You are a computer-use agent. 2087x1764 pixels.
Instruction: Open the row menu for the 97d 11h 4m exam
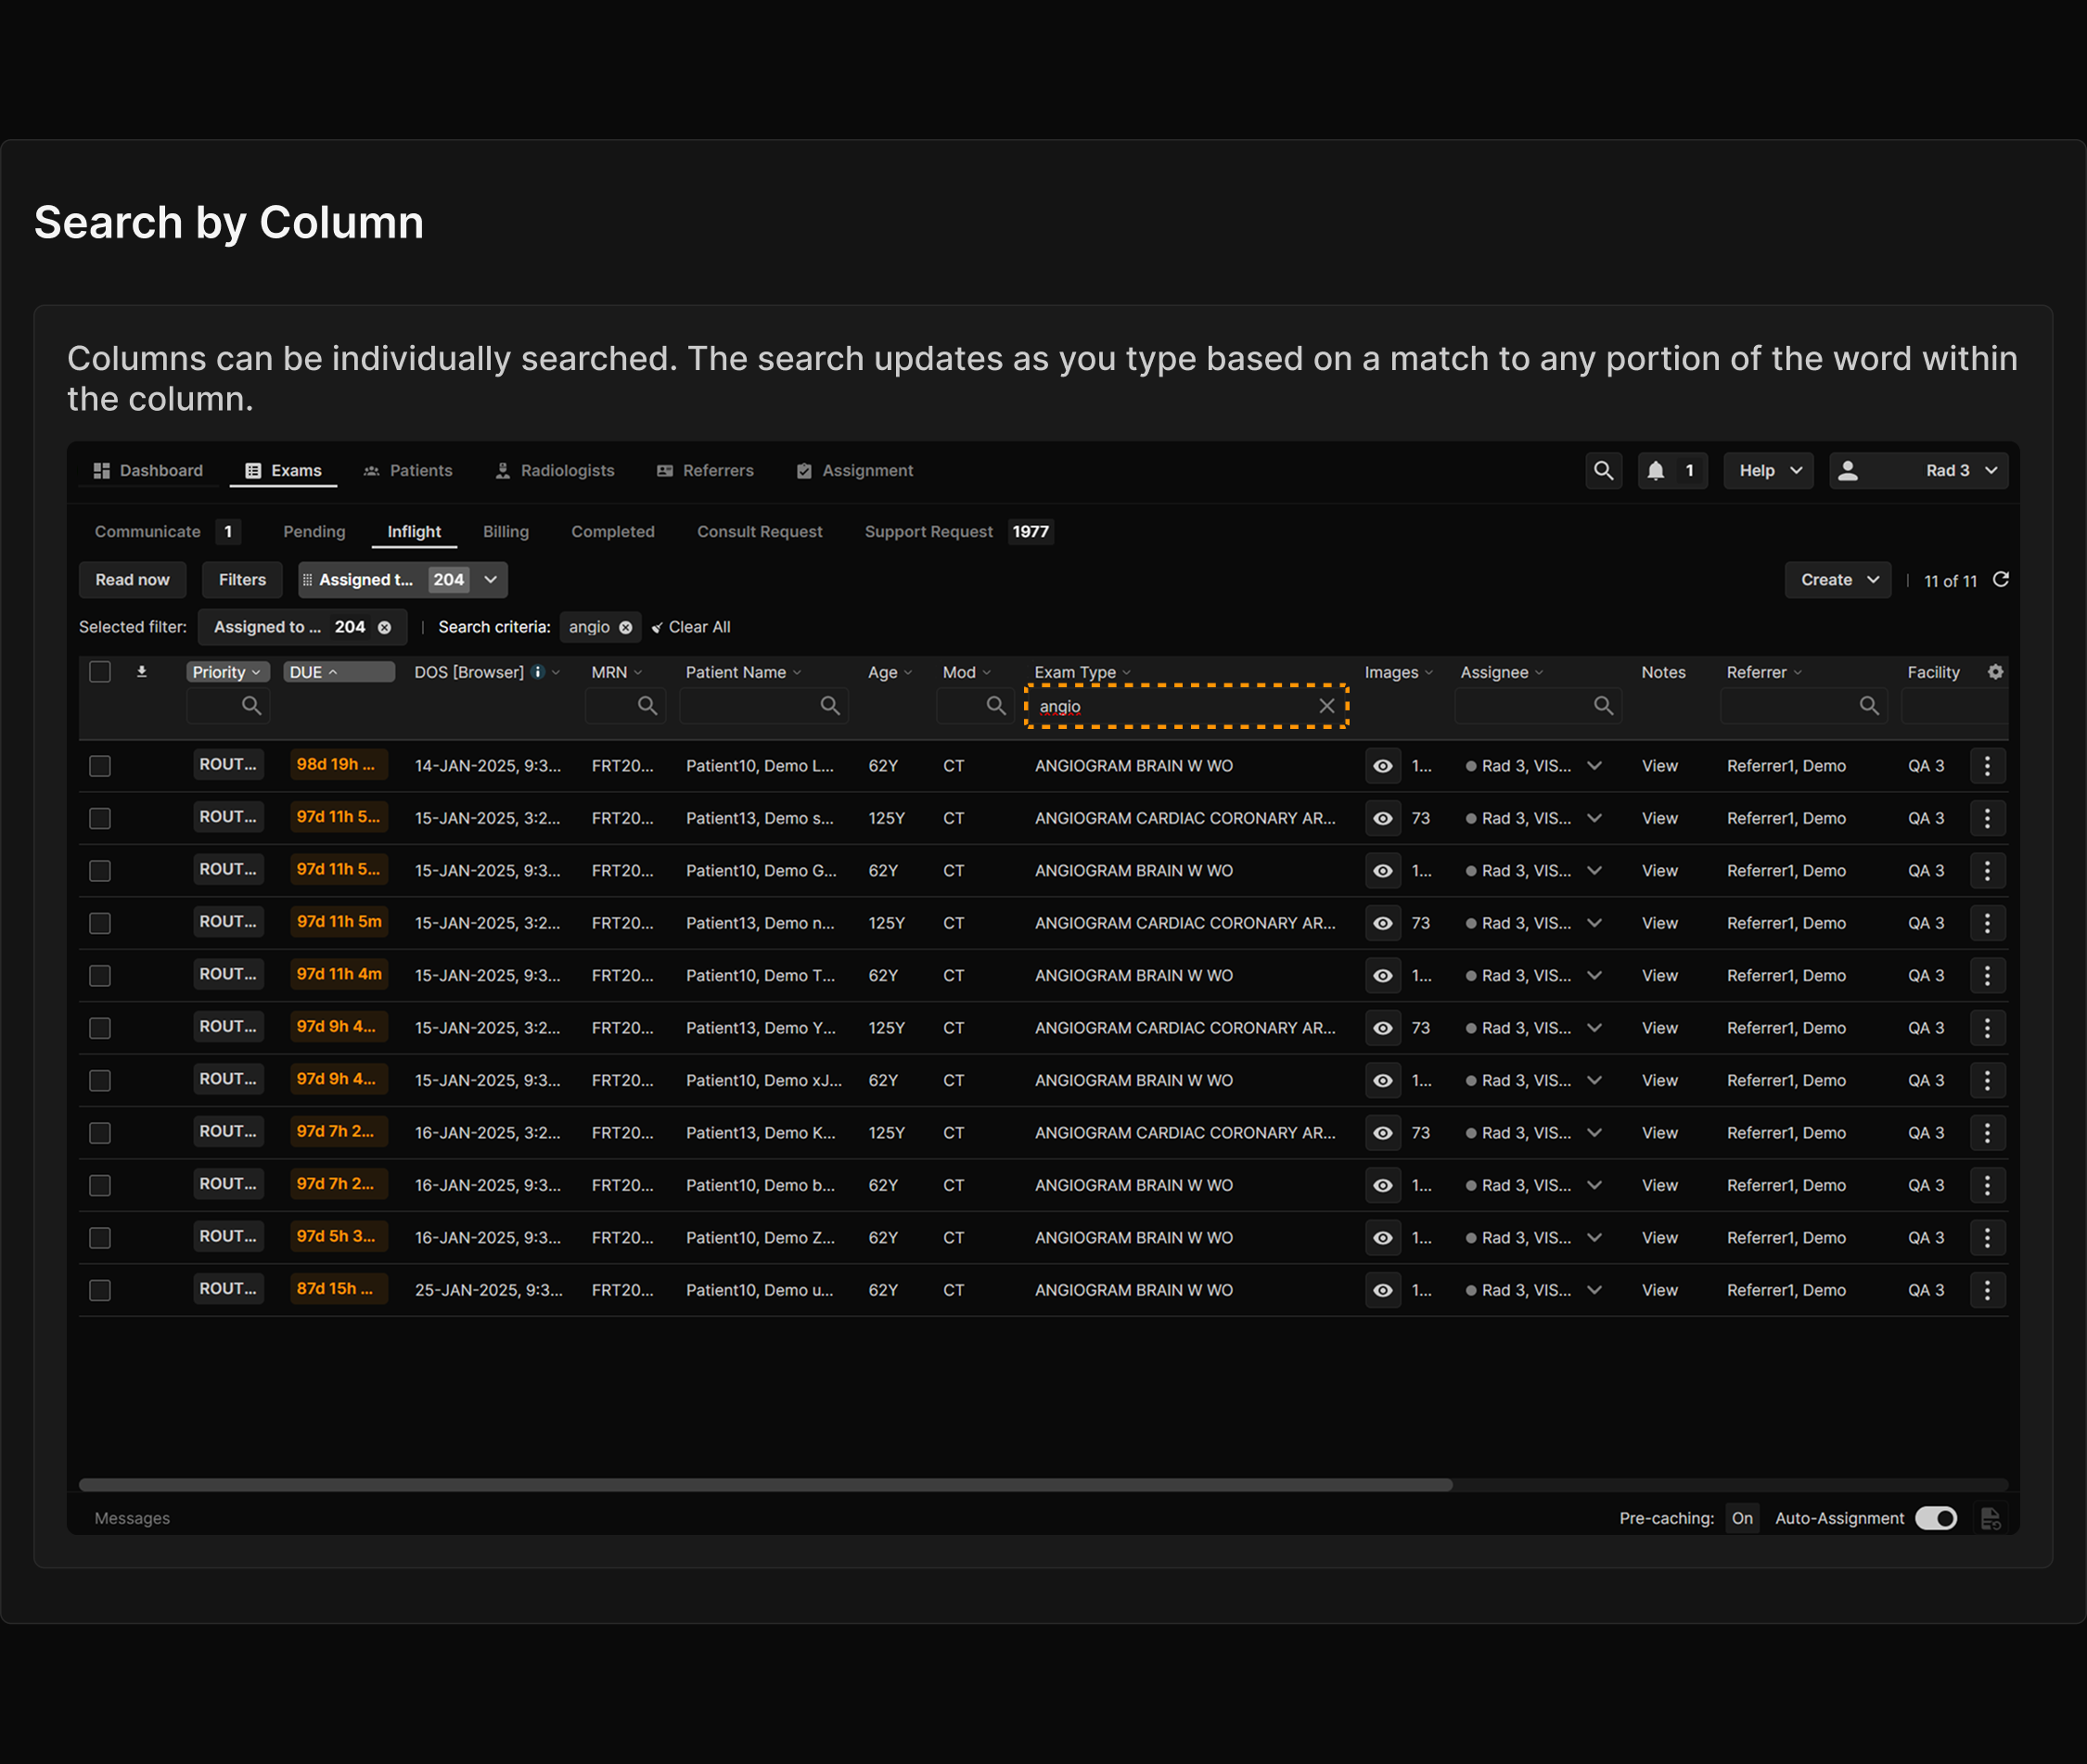[1987, 976]
